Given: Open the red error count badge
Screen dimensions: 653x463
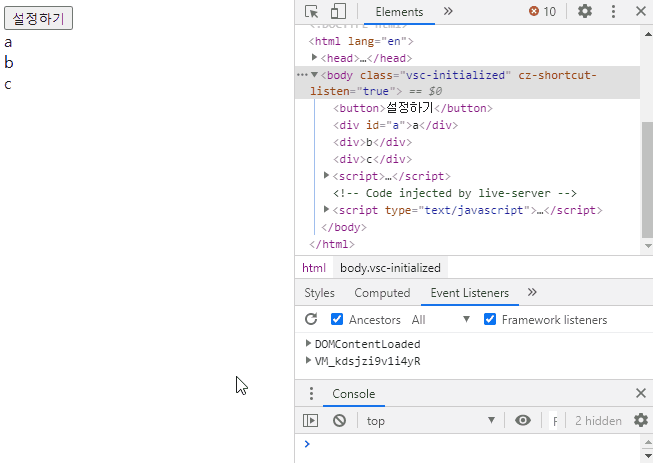Looking at the screenshot, I should (x=543, y=11).
